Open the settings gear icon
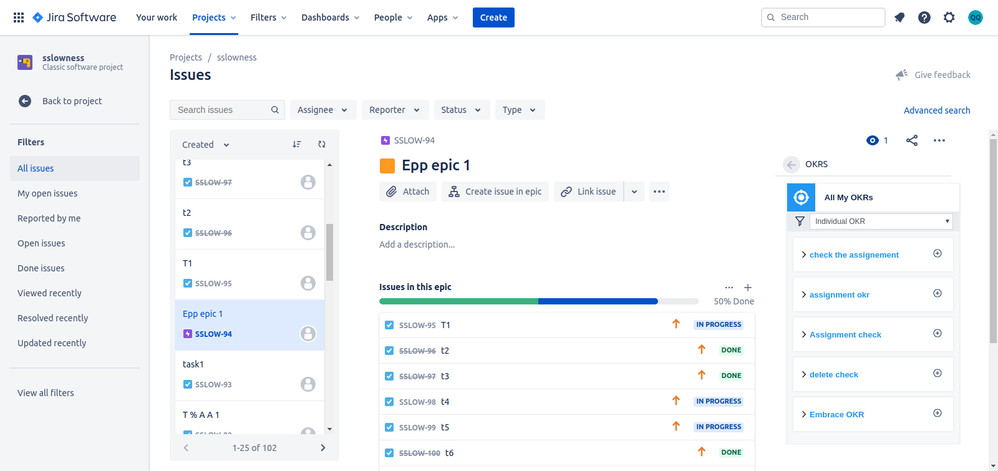 point(949,18)
